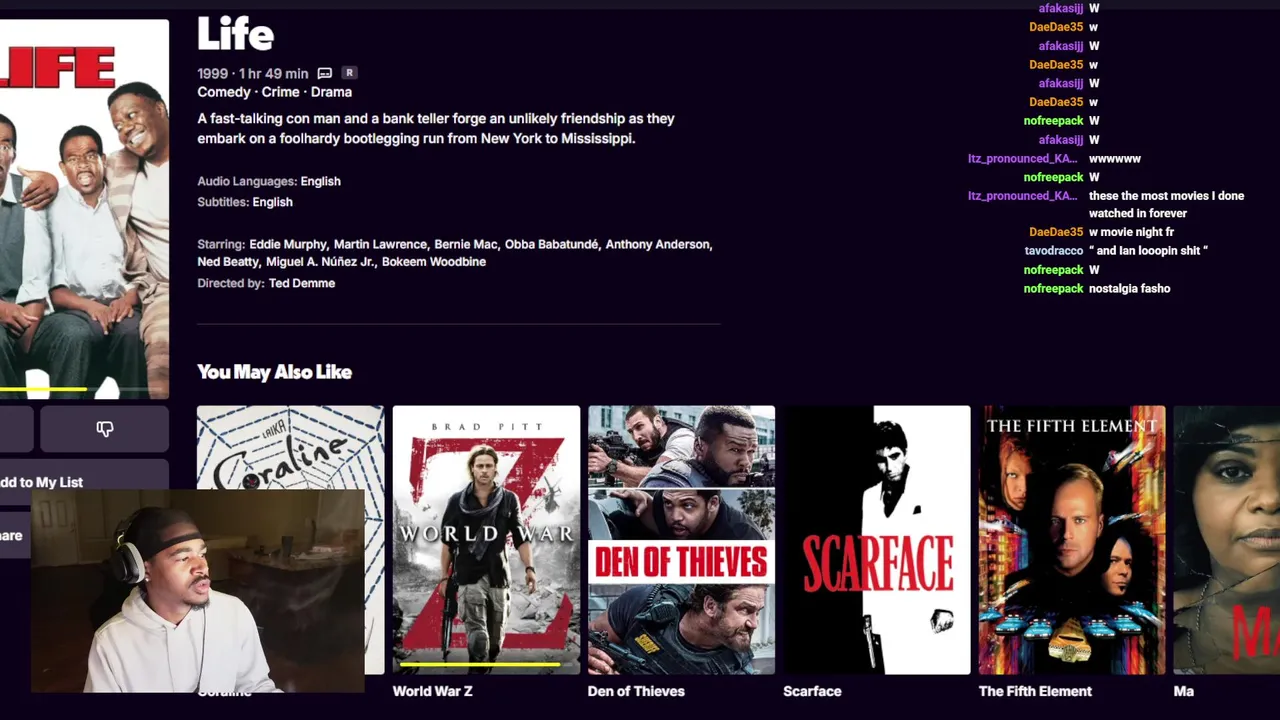
Task: Click chat username Itz_pronounced_KA... beside 'wwwwwww'
Action: pos(1022,158)
